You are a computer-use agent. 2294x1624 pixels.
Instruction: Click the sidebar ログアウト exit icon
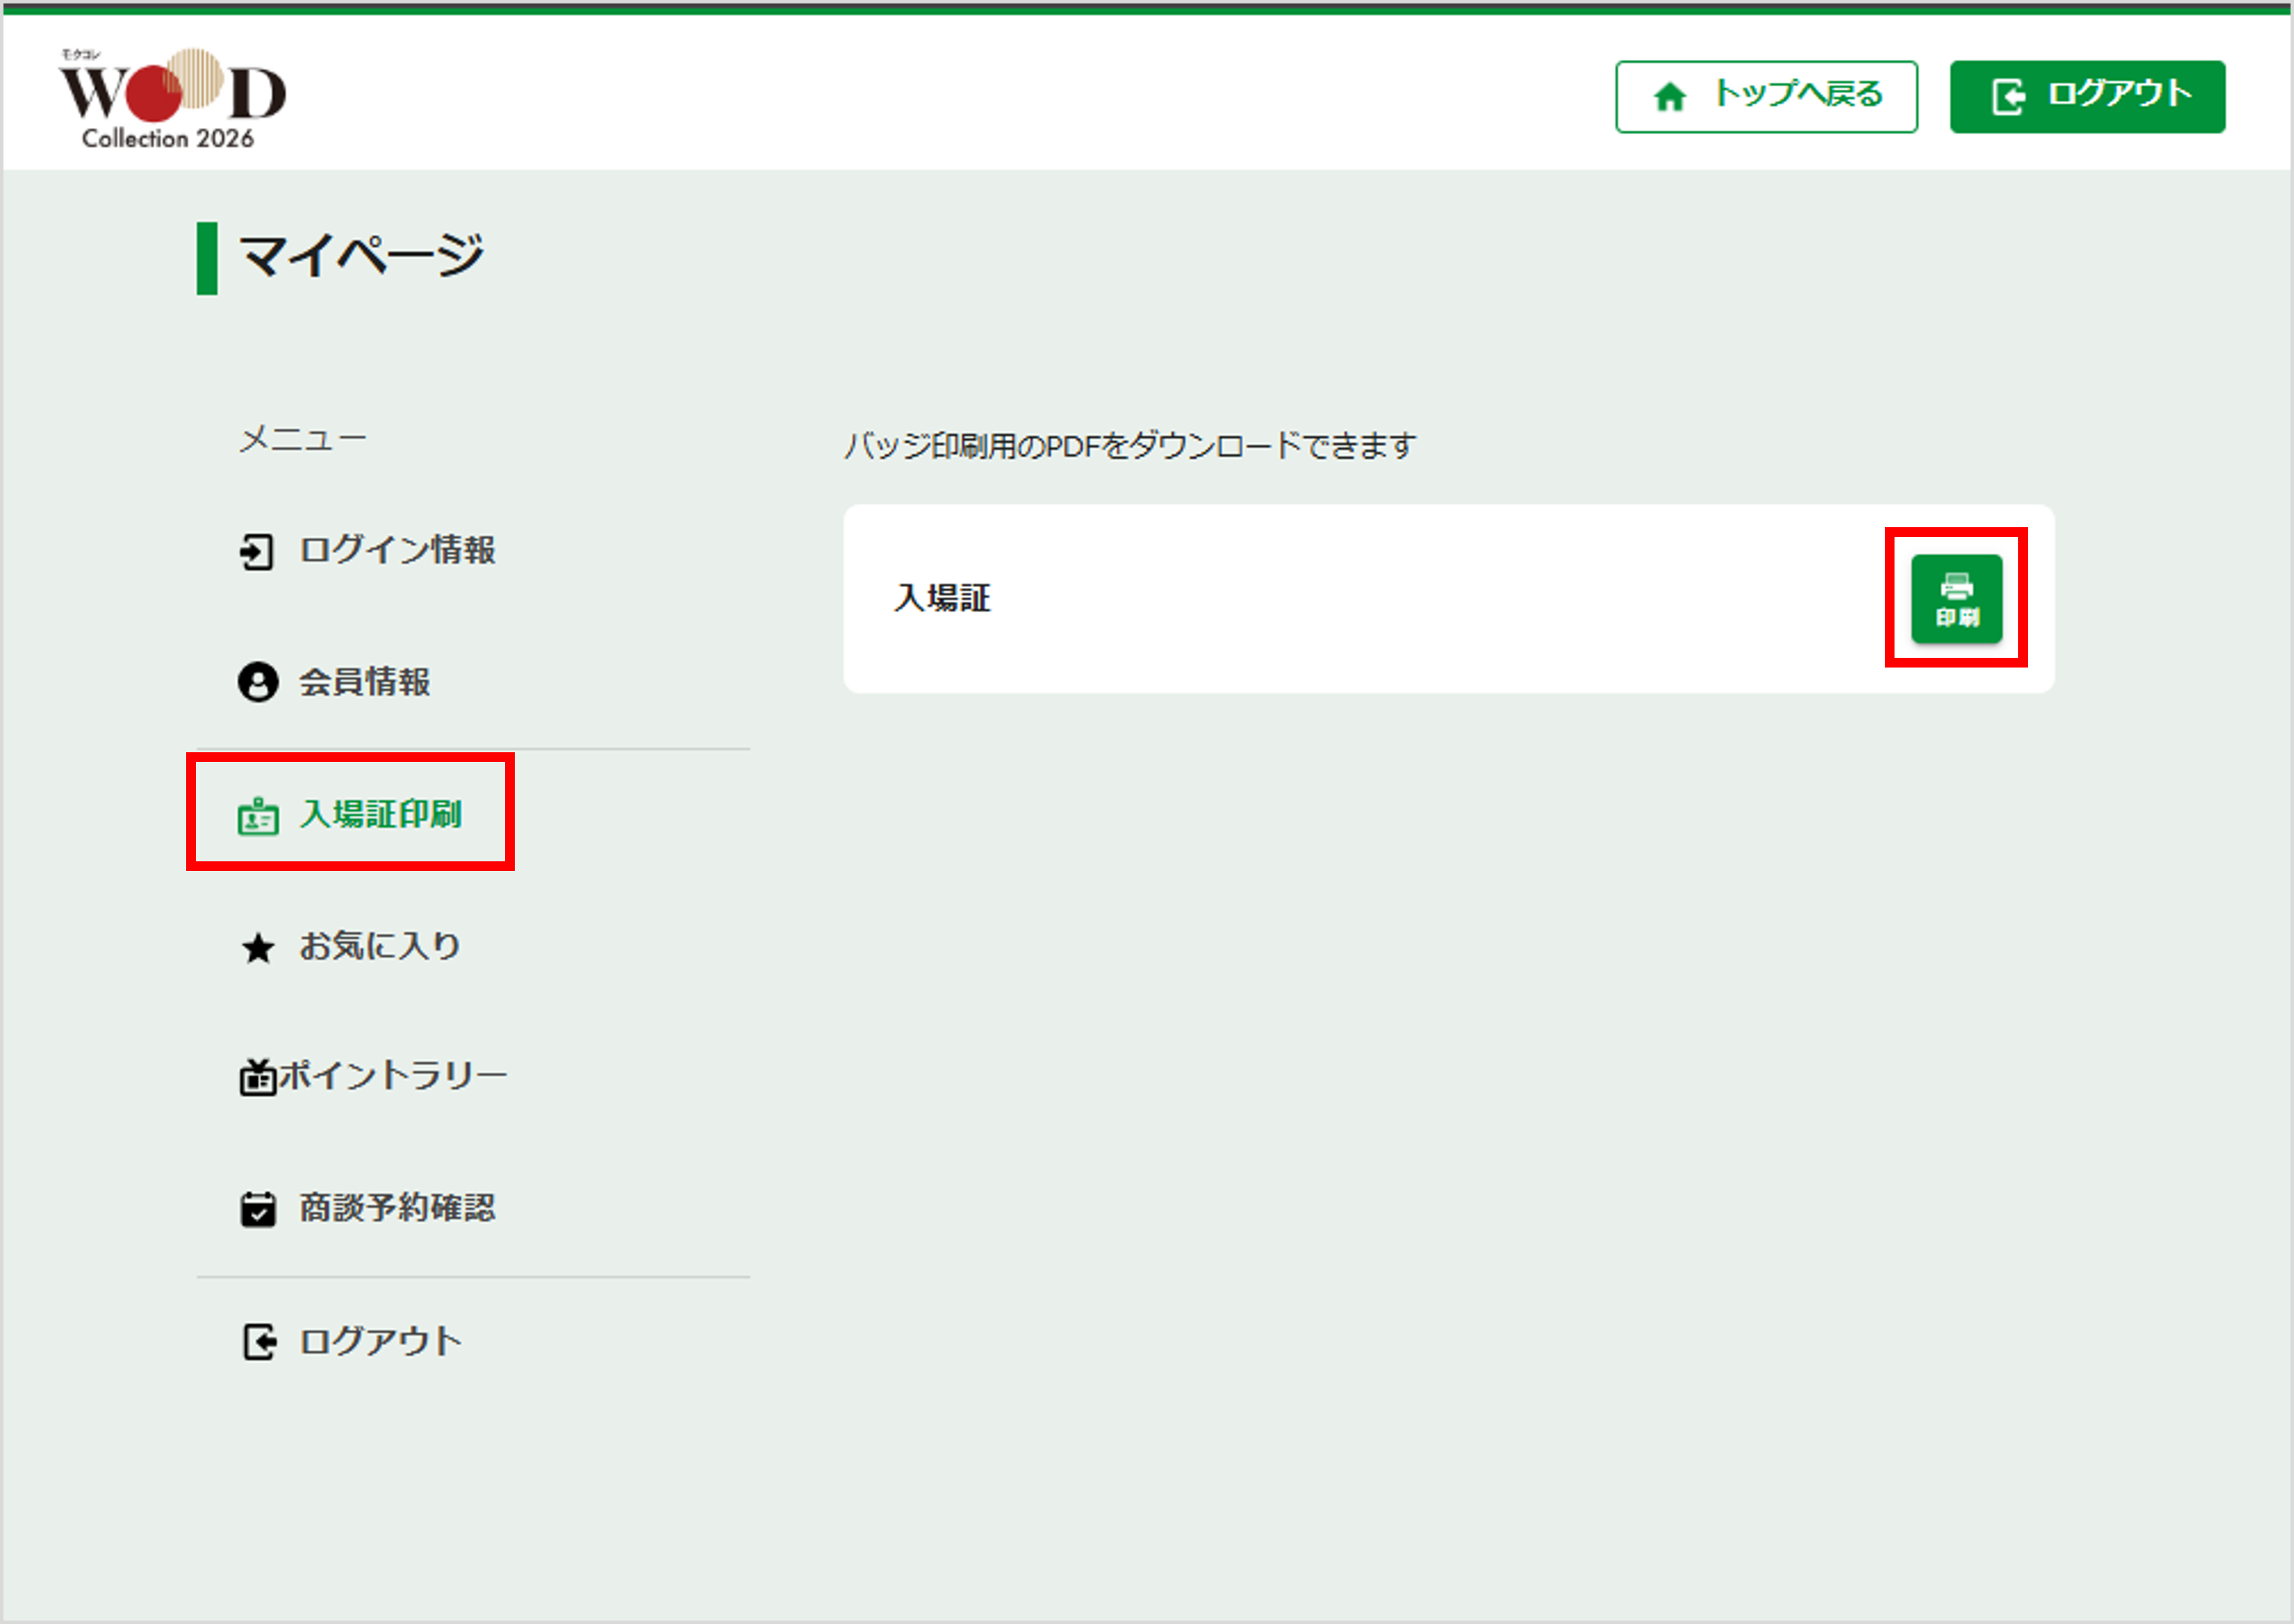258,1341
